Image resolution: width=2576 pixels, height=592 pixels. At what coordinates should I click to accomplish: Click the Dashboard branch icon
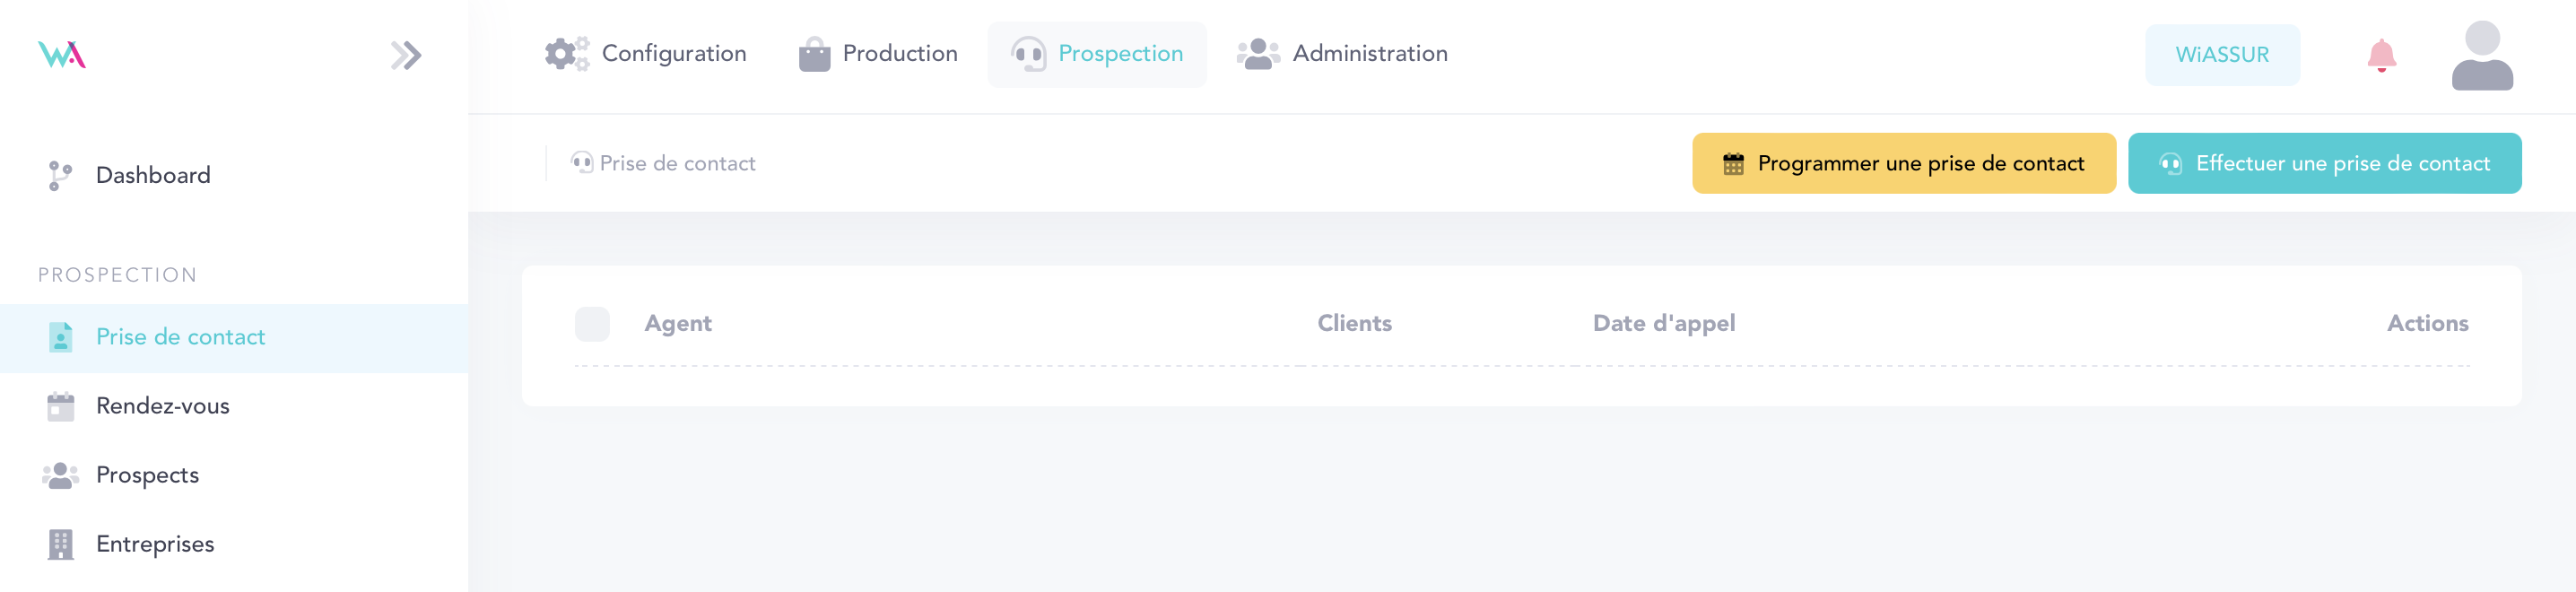[x=60, y=176]
